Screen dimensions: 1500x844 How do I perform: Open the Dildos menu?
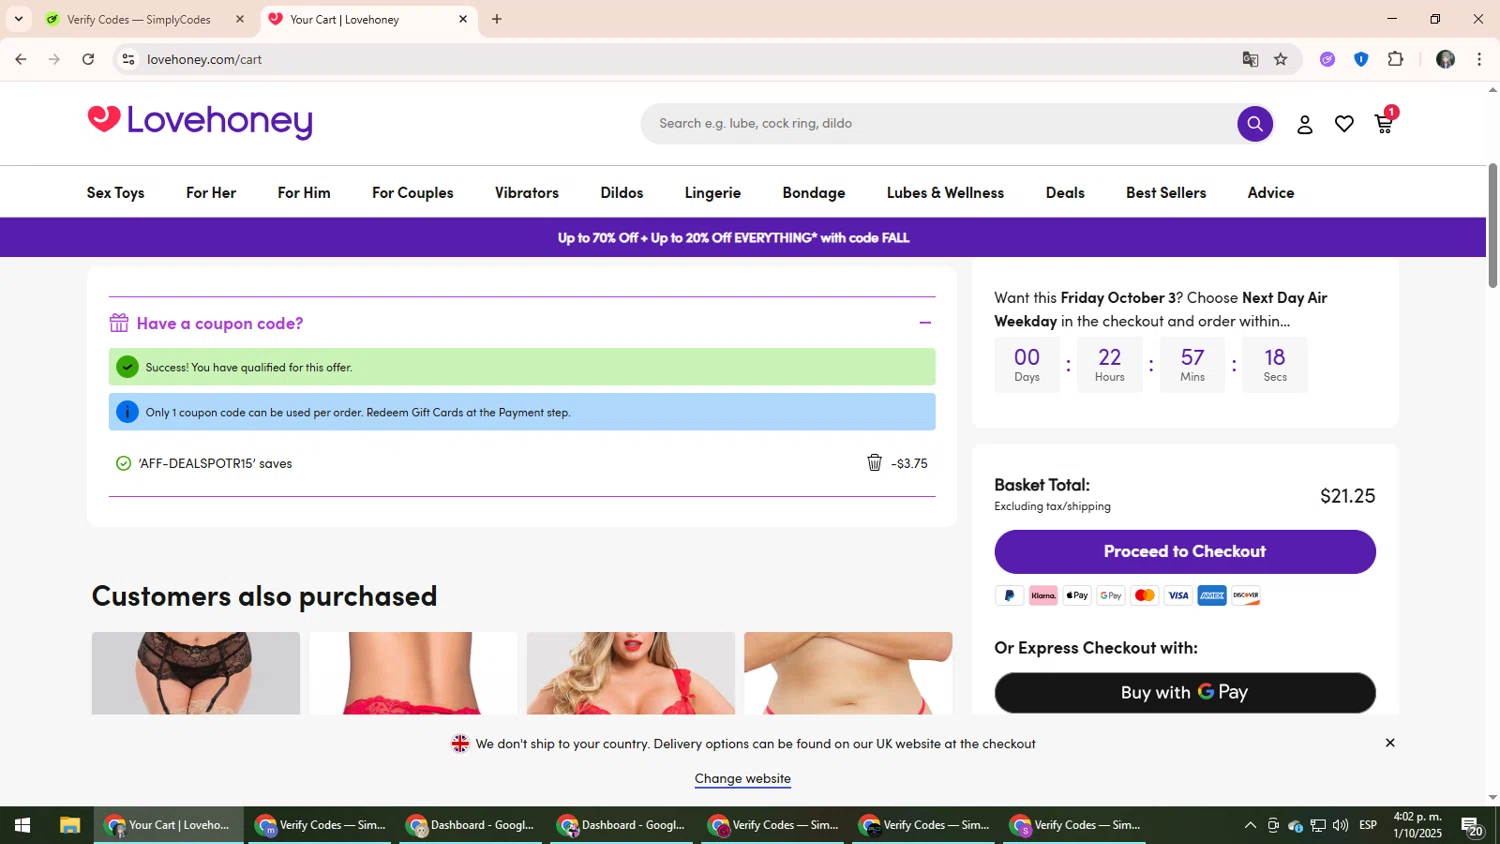(x=622, y=193)
